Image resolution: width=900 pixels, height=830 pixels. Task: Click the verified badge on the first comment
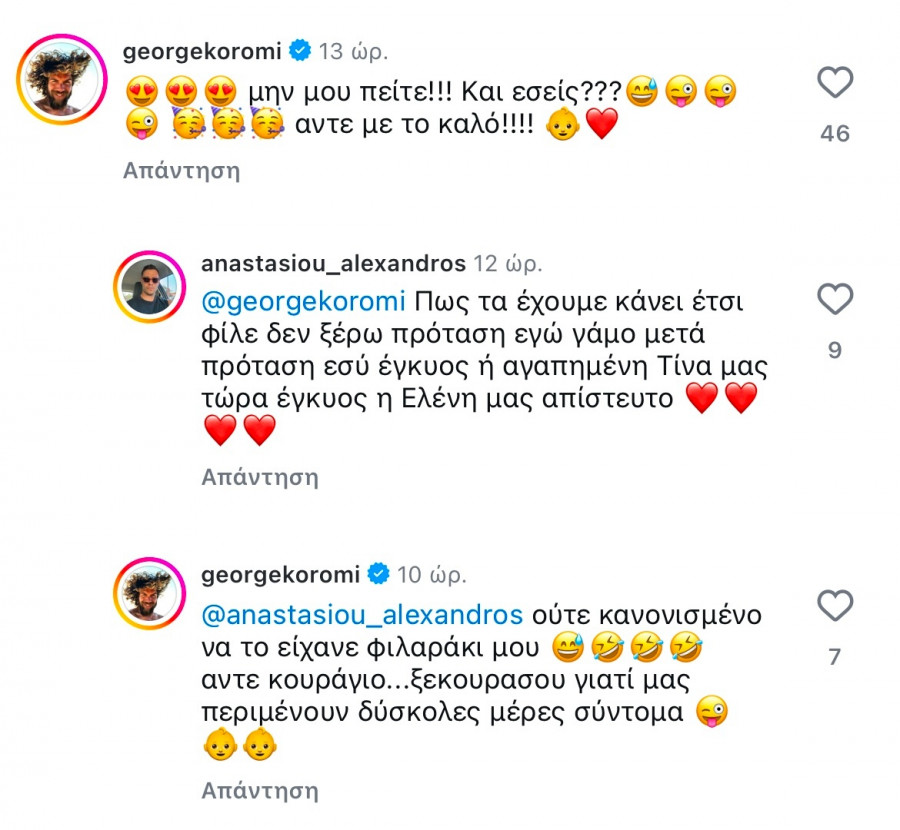click(298, 49)
